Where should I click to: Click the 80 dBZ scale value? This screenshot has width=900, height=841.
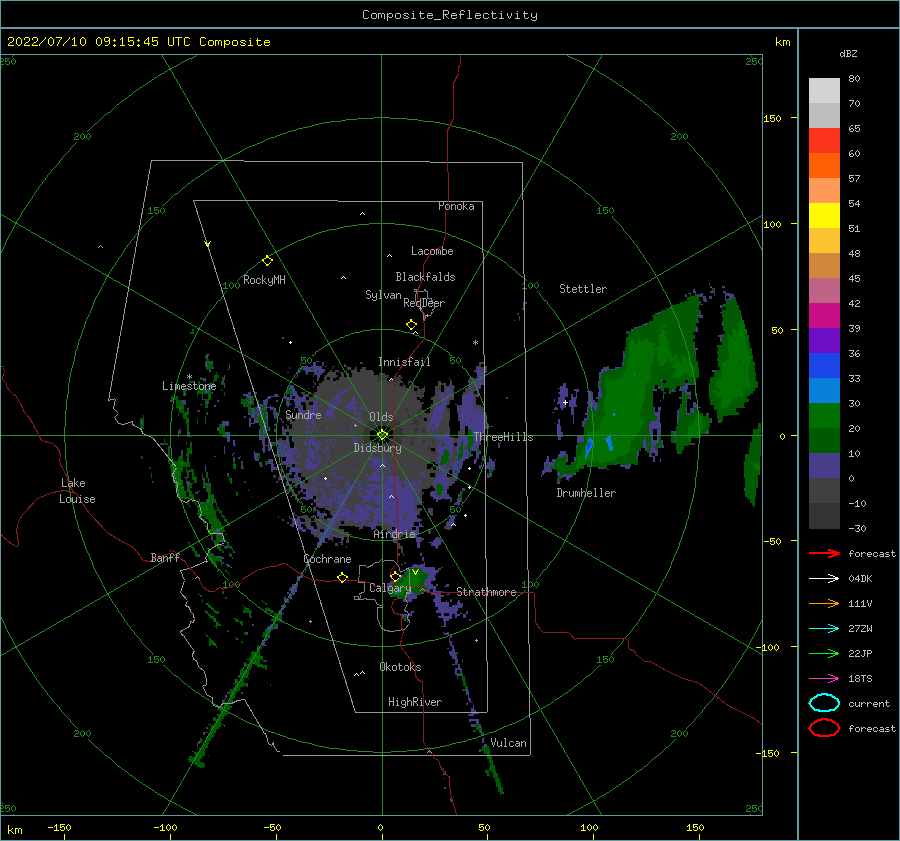click(x=854, y=79)
